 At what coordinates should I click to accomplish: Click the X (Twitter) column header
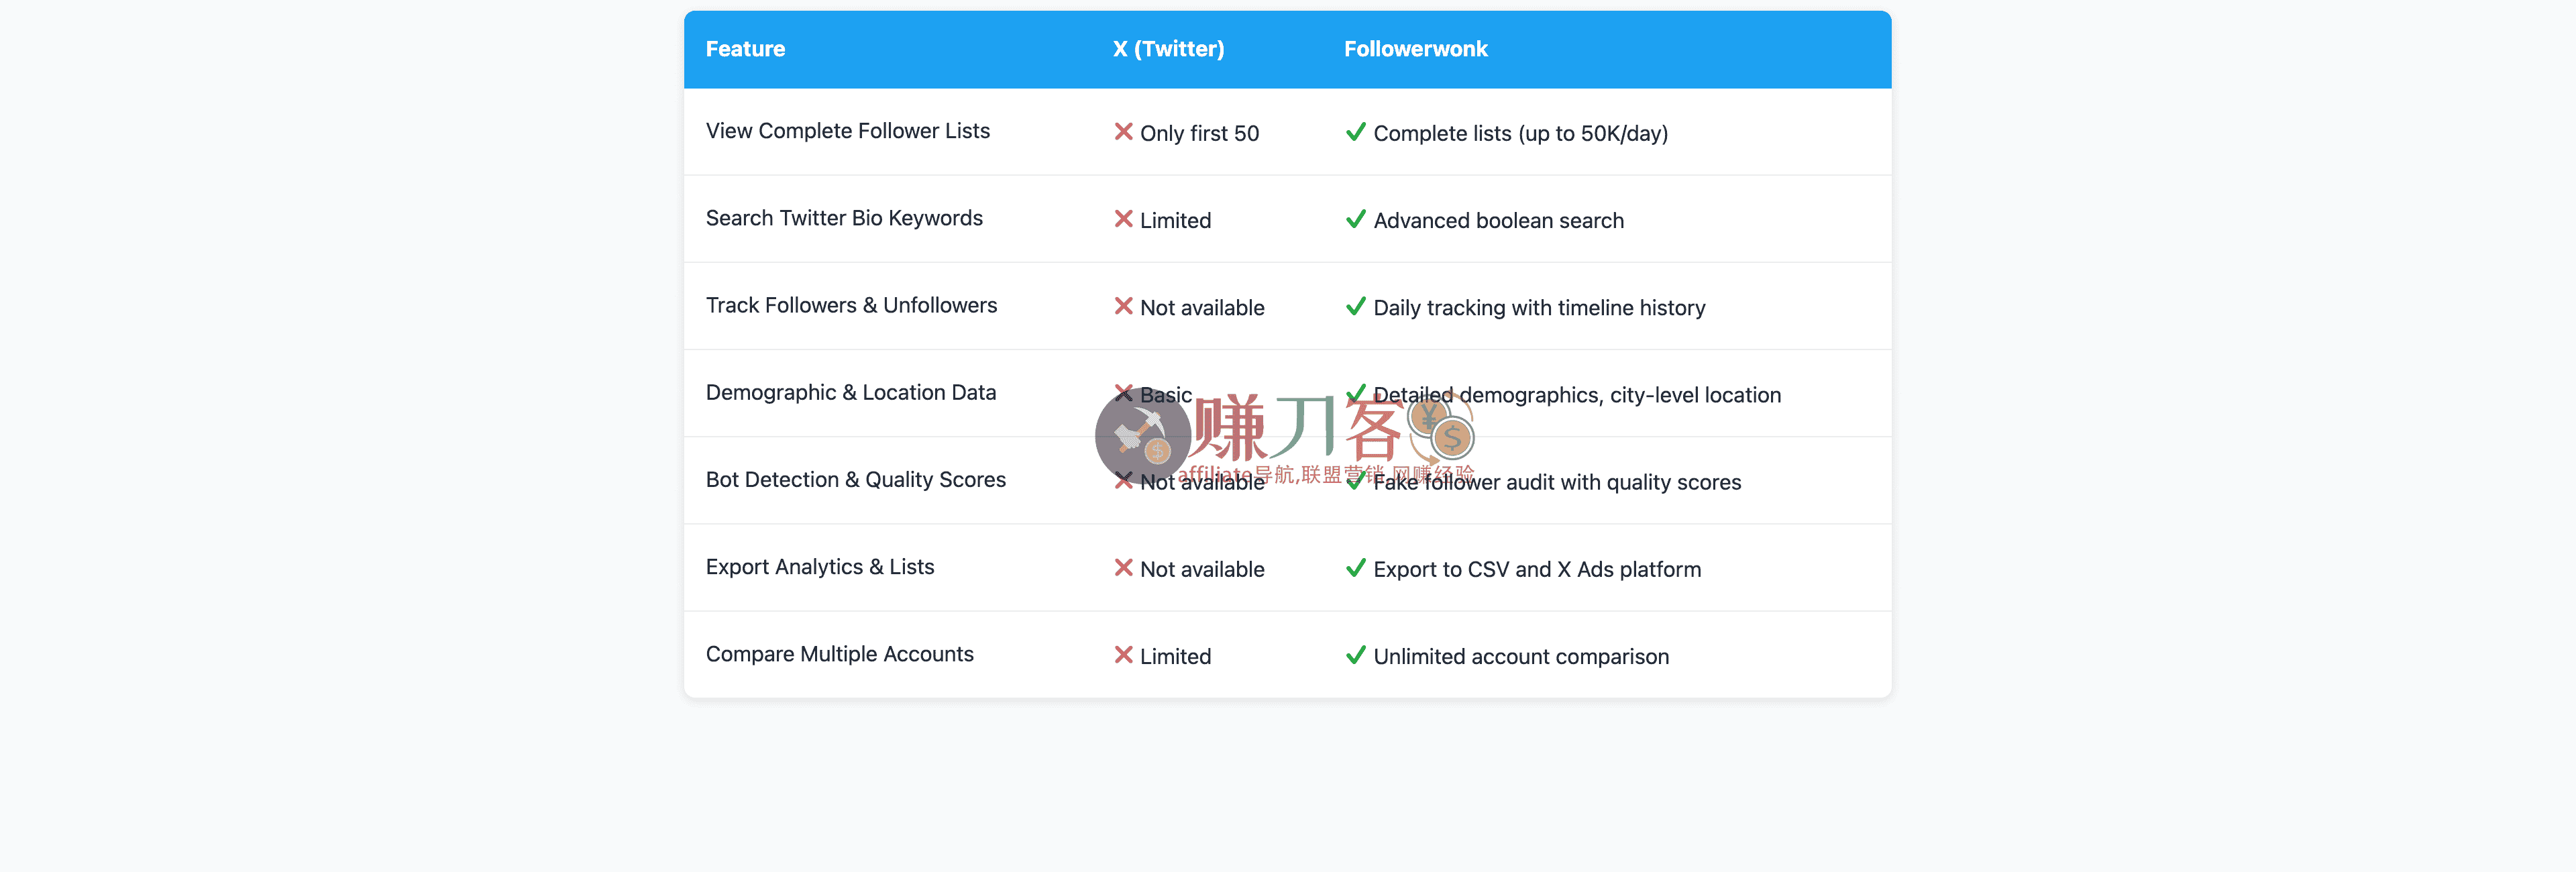[1168, 49]
